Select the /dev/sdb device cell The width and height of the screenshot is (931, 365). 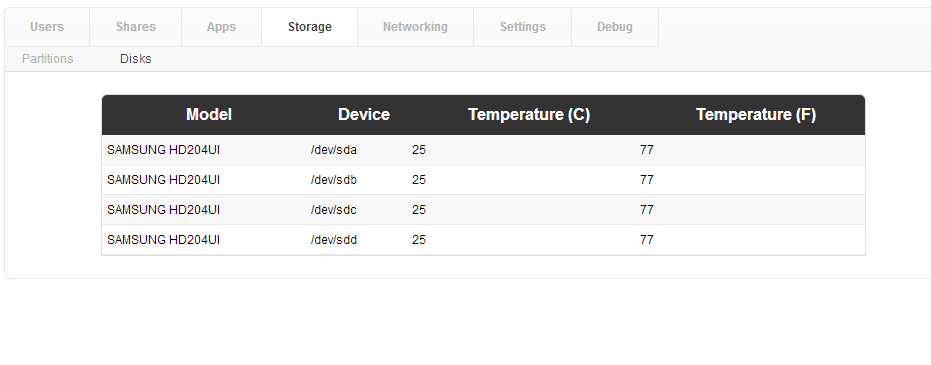coord(334,179)
